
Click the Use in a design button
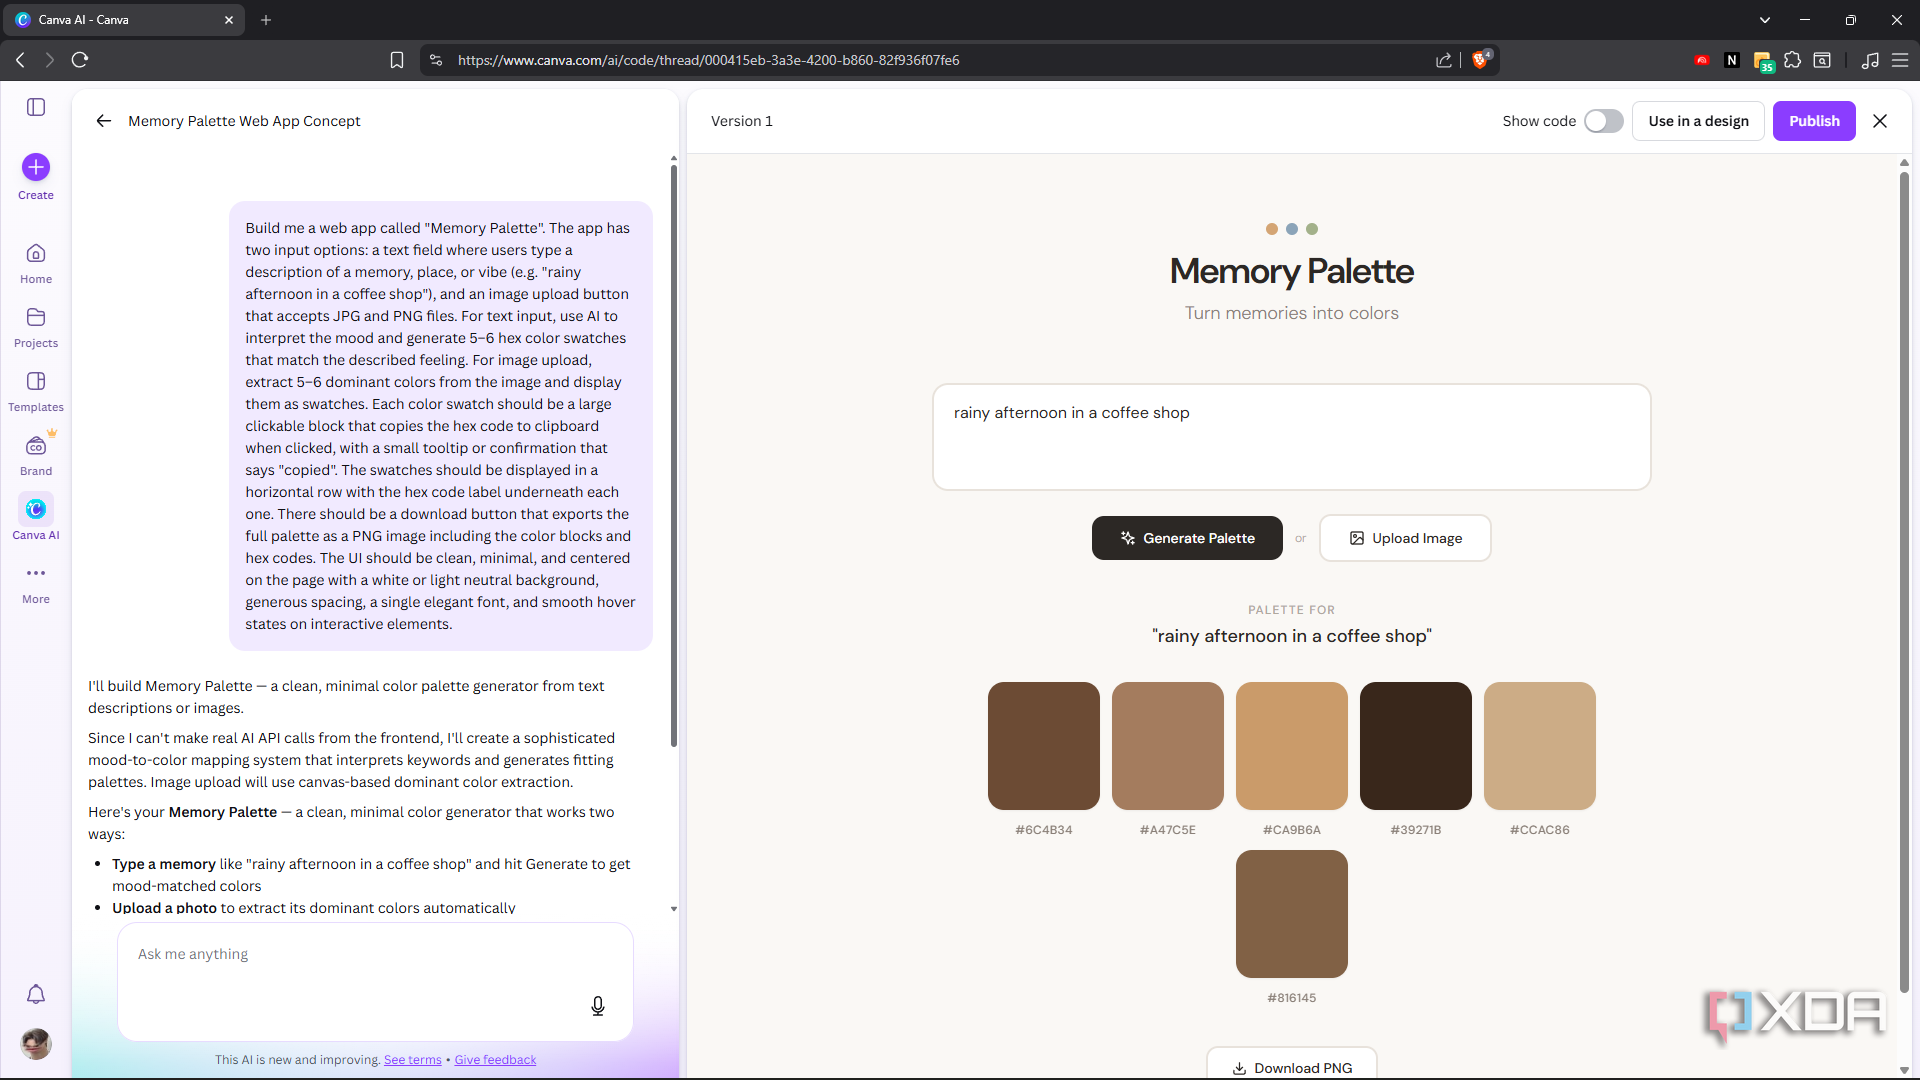pyautogui.click(x=1698, y=121)
